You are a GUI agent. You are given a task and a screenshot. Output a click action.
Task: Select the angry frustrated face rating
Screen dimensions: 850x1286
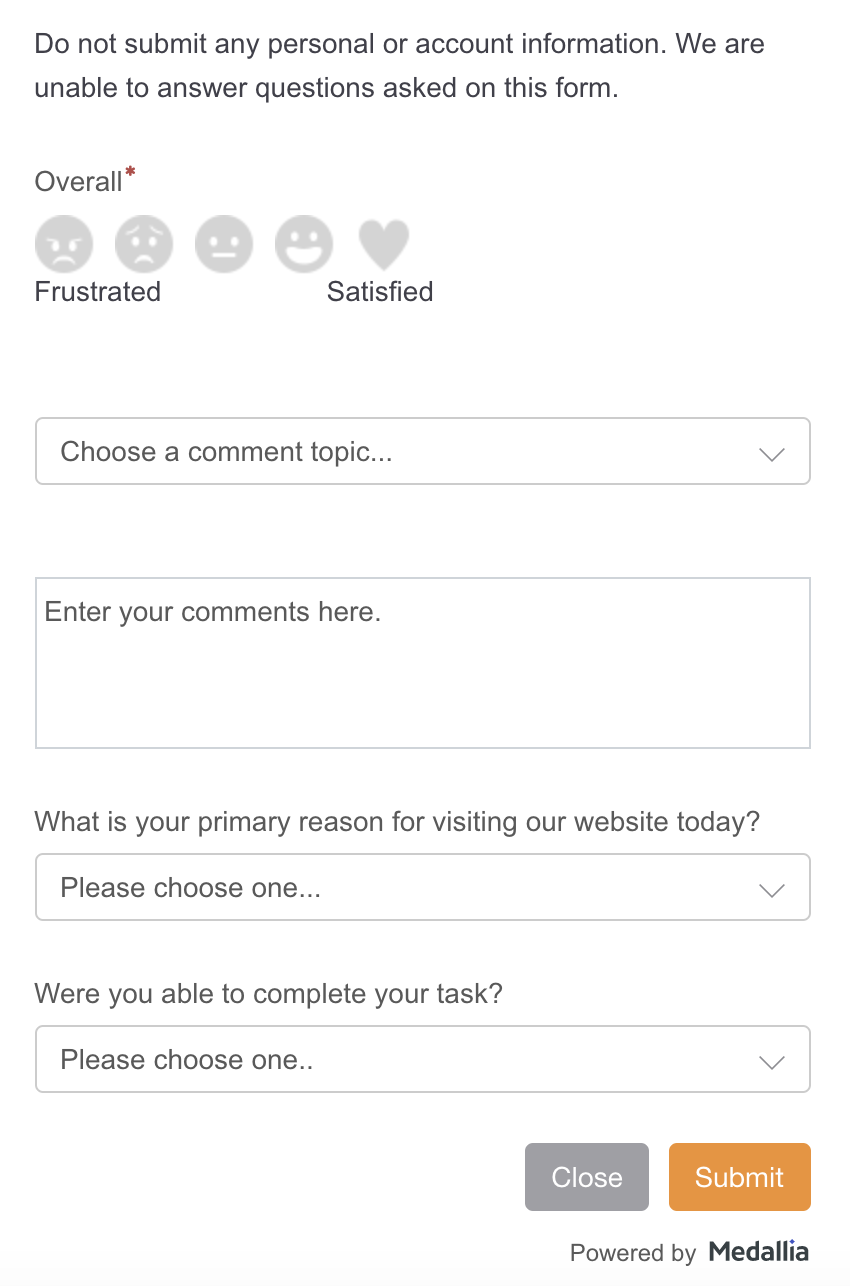[64, 244]
